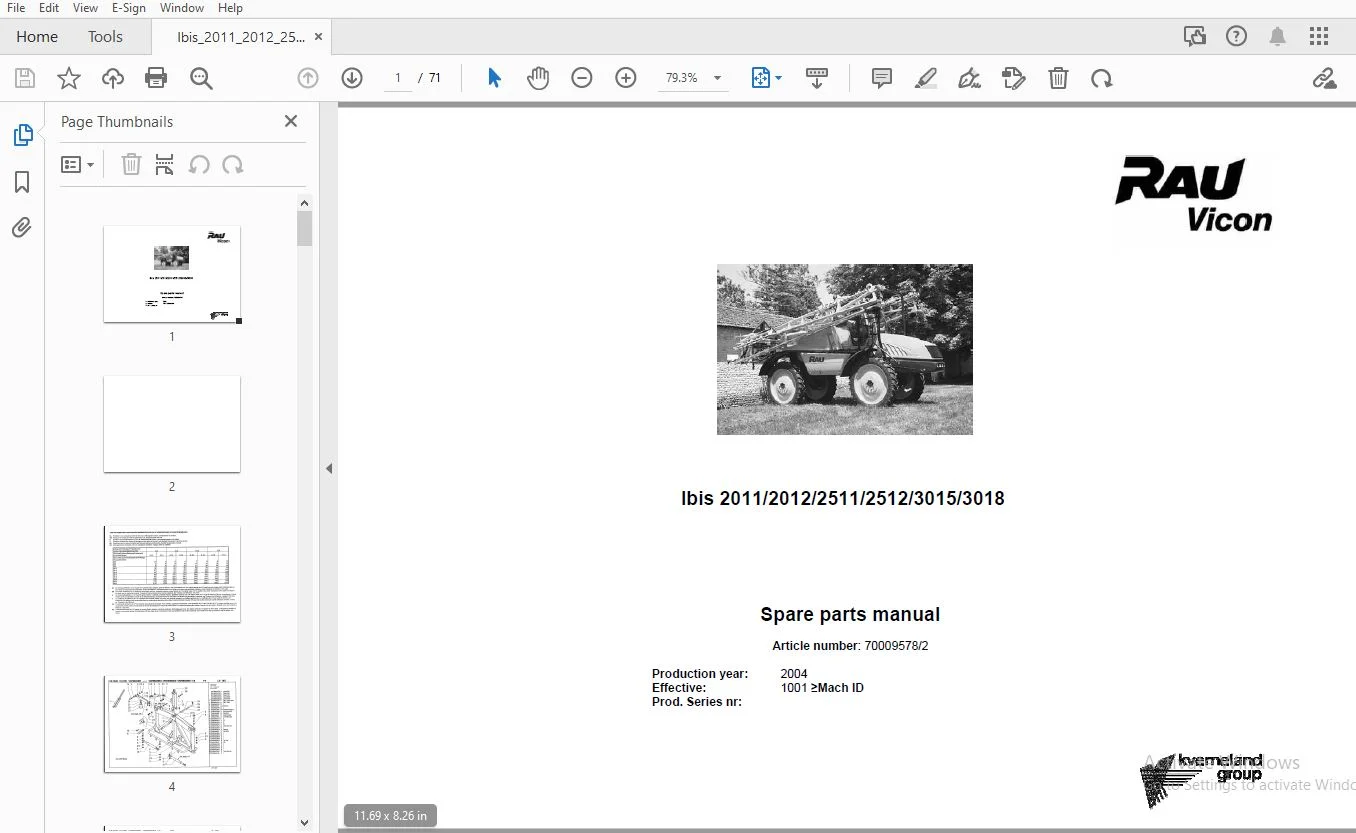Open the File menu
This screenshot has height=833, width=1356.
[16, 8]
